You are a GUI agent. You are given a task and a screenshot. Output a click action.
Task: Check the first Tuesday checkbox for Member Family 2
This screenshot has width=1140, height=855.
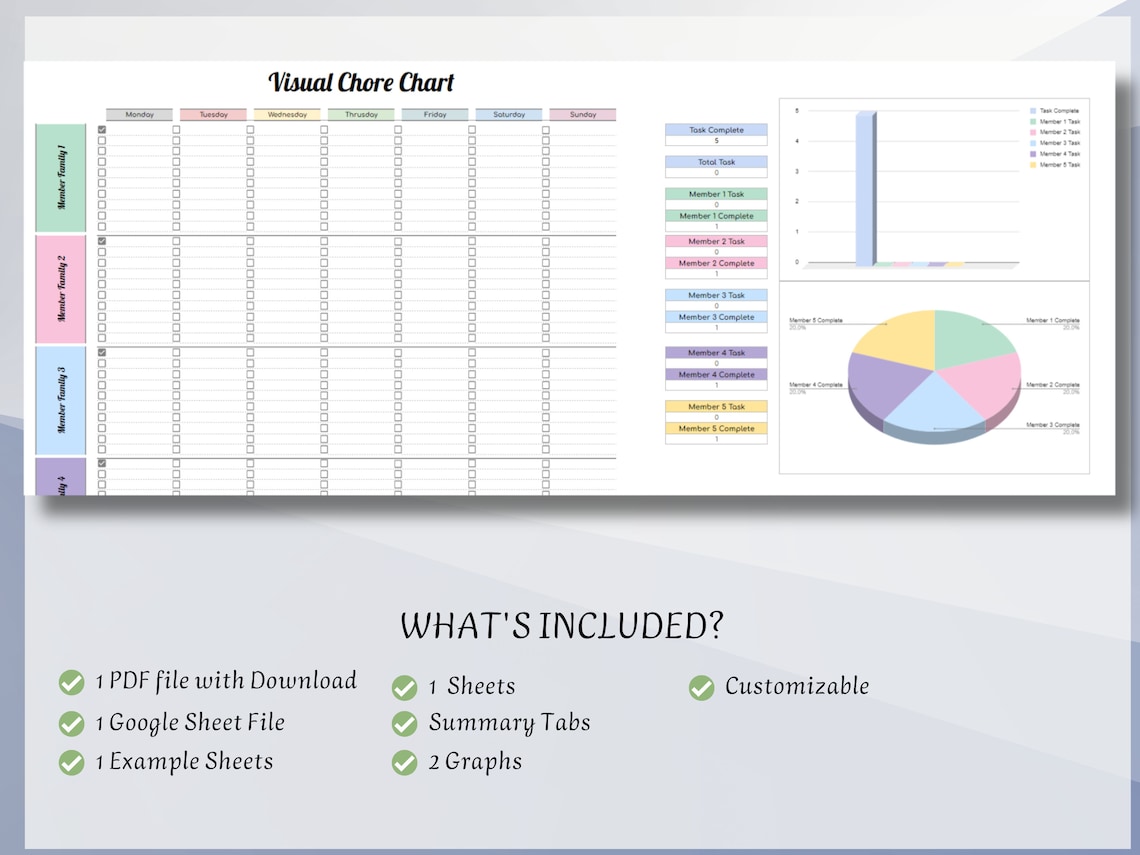tap(175, 240)
